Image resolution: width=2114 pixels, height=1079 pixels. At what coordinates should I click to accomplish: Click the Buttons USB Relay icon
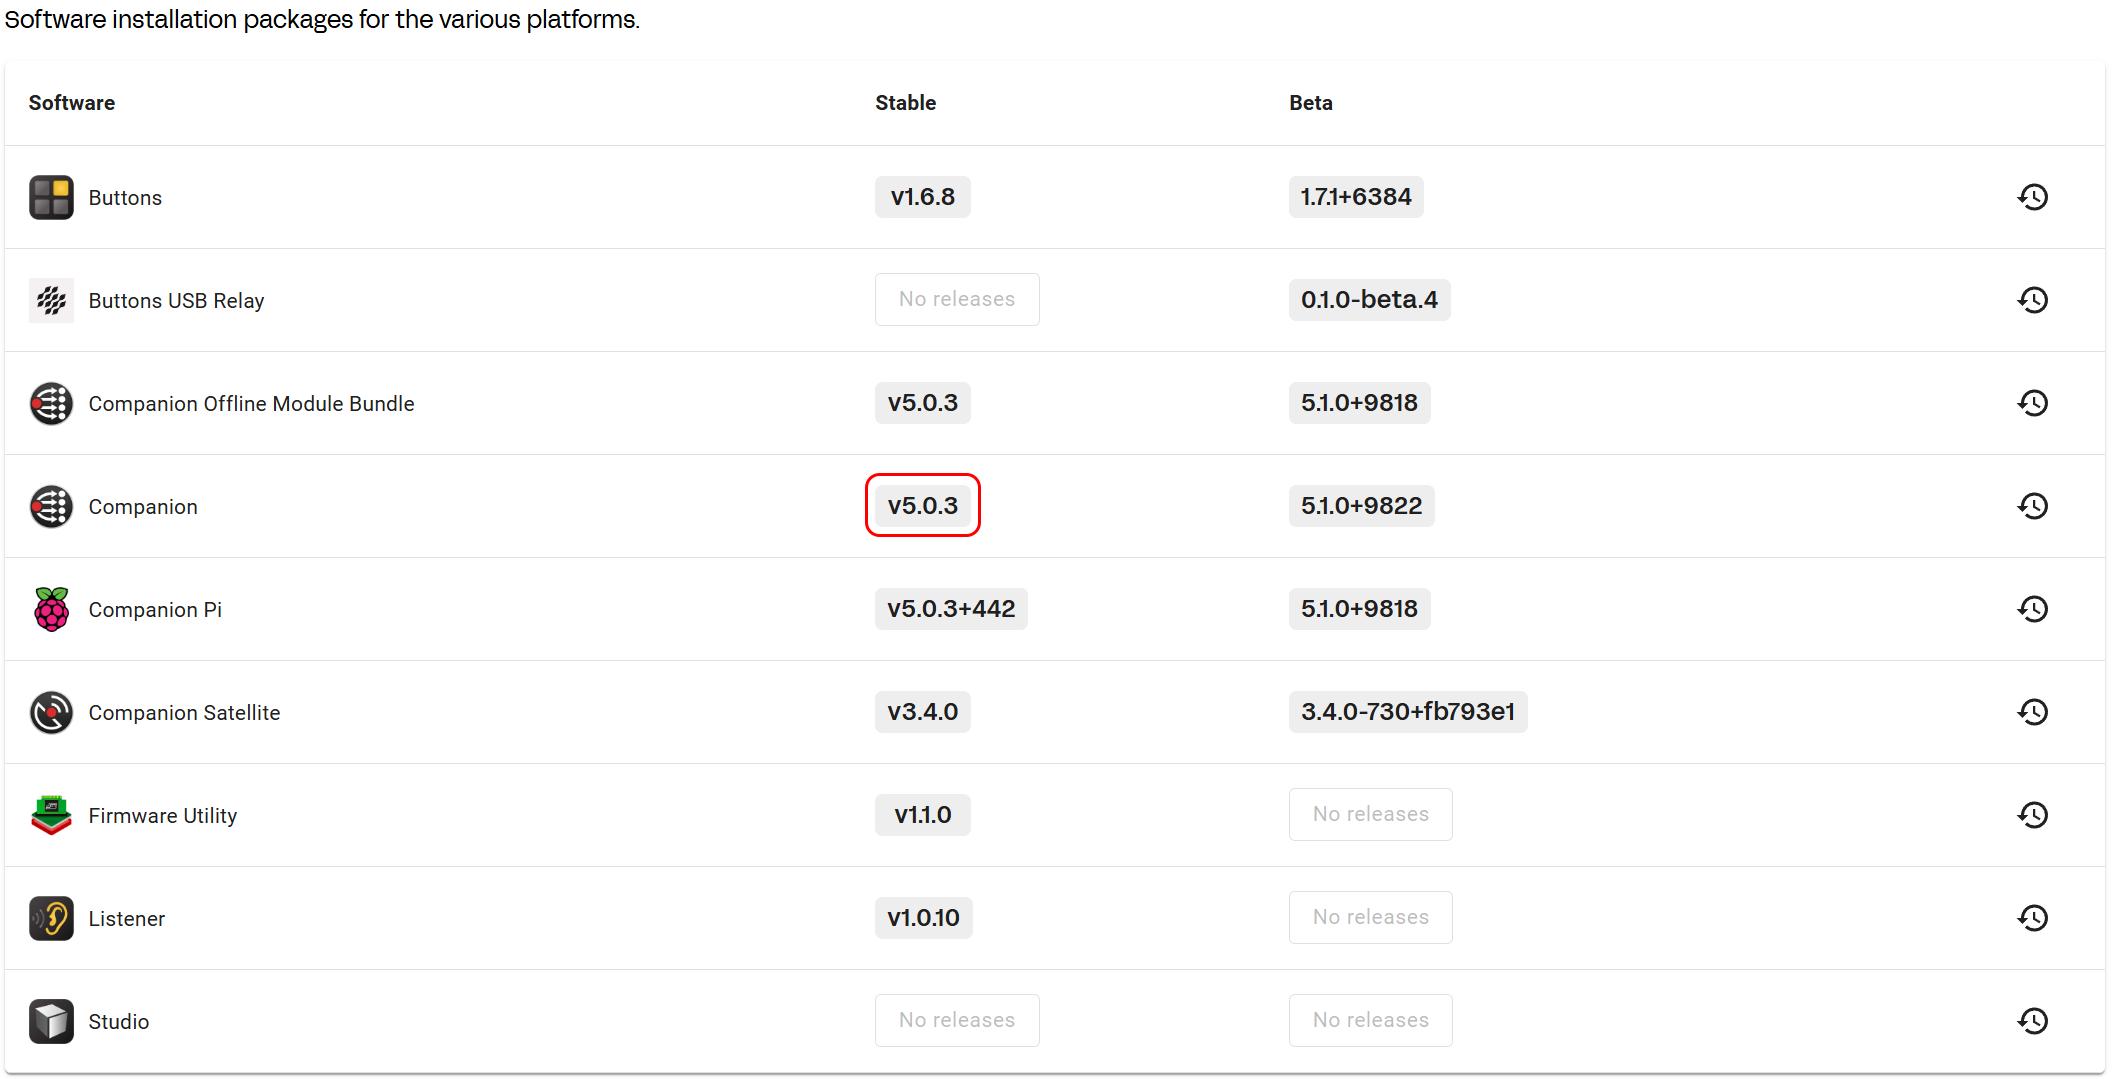coord(51,300)
